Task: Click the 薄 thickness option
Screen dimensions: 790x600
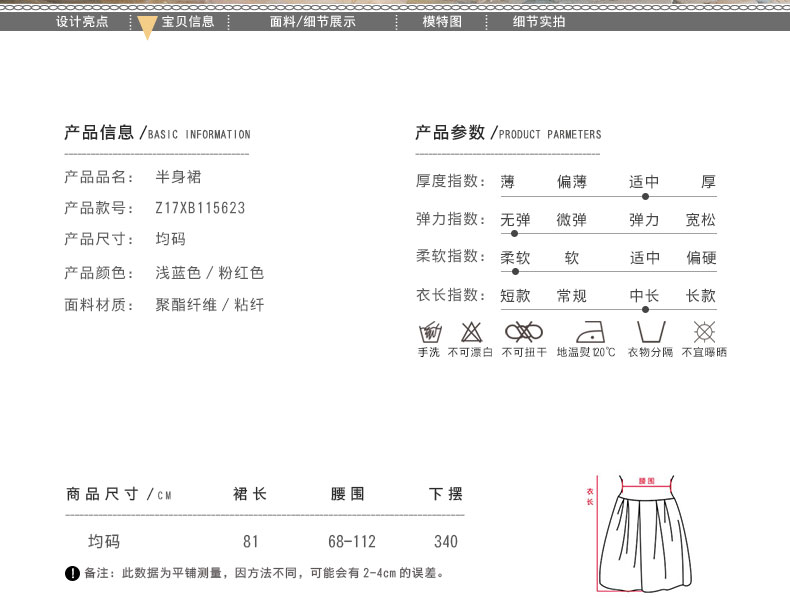Action: coord(508,181)
